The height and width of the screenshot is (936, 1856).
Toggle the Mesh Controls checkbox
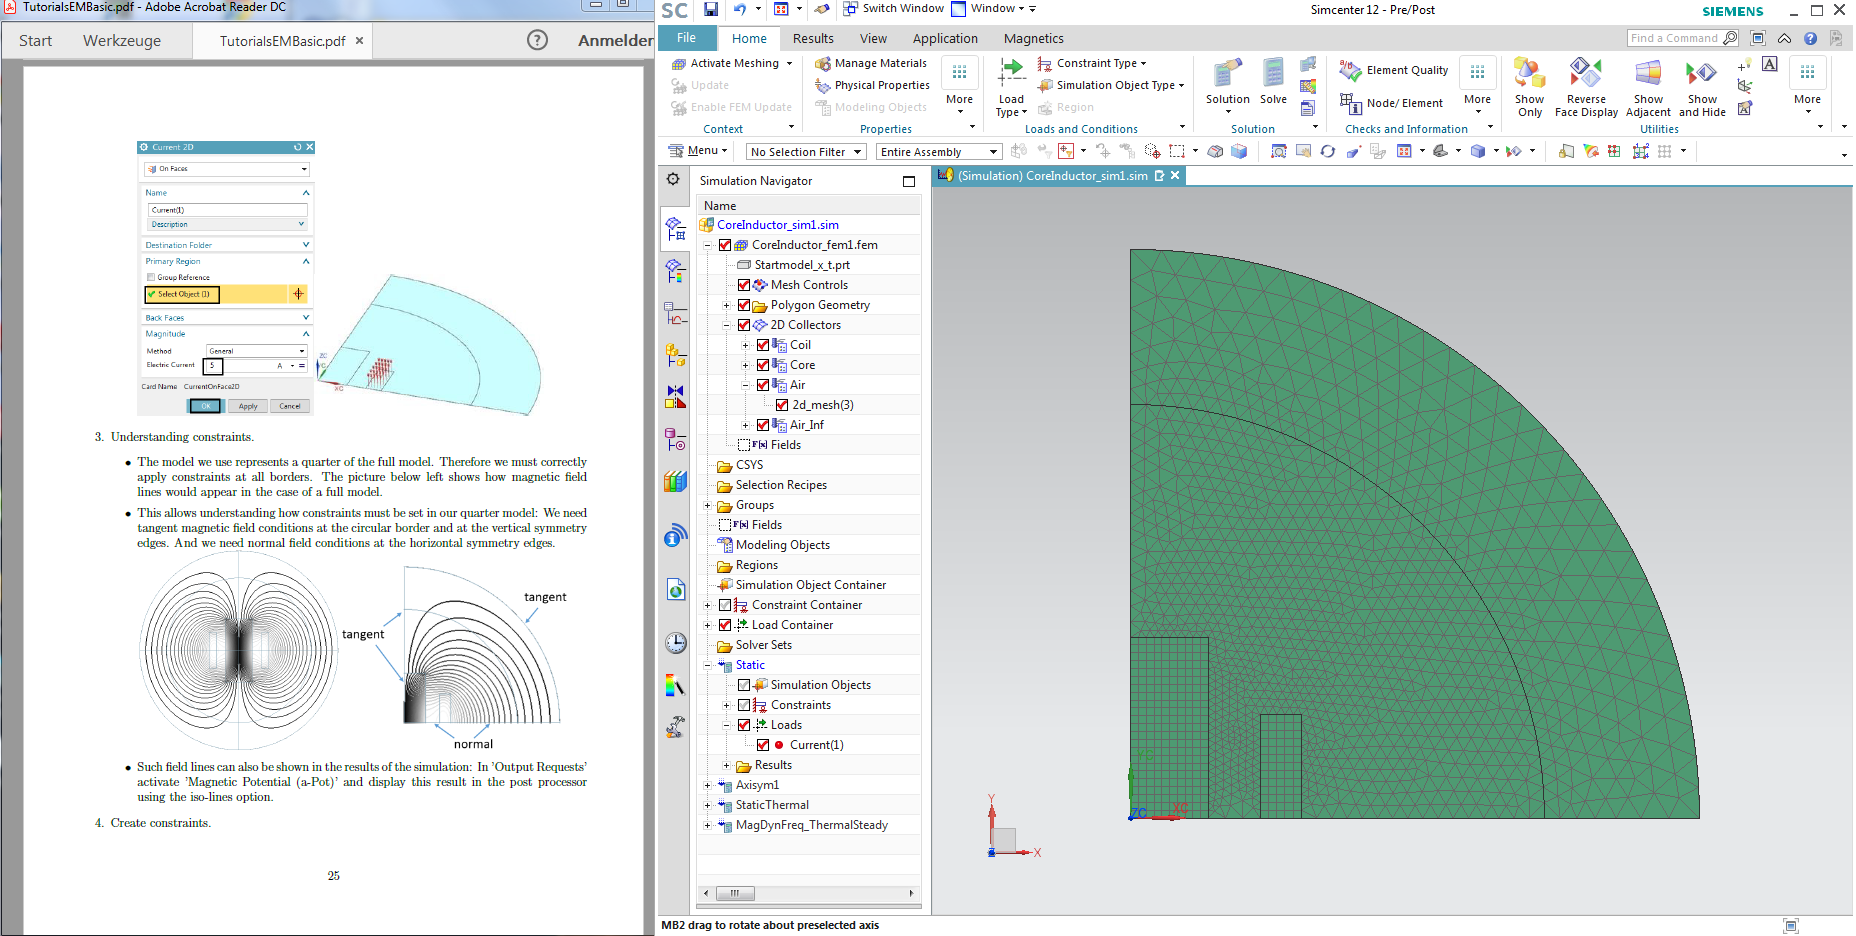pyautogui.click(x=744, y=285)
